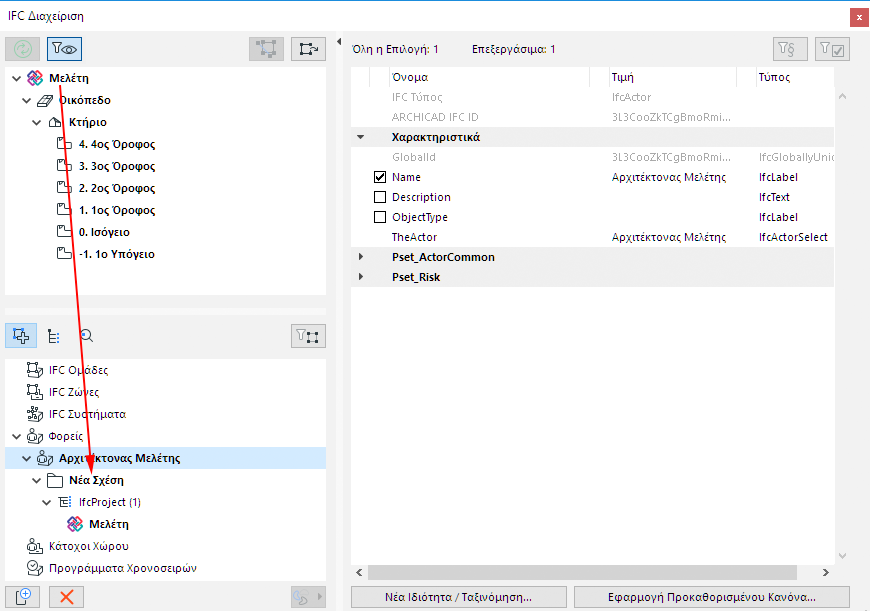This screenshot has height=611, width=870.
Task: Click the Όνομα column header
Action: pyautogui.click(x=409, y=77)
